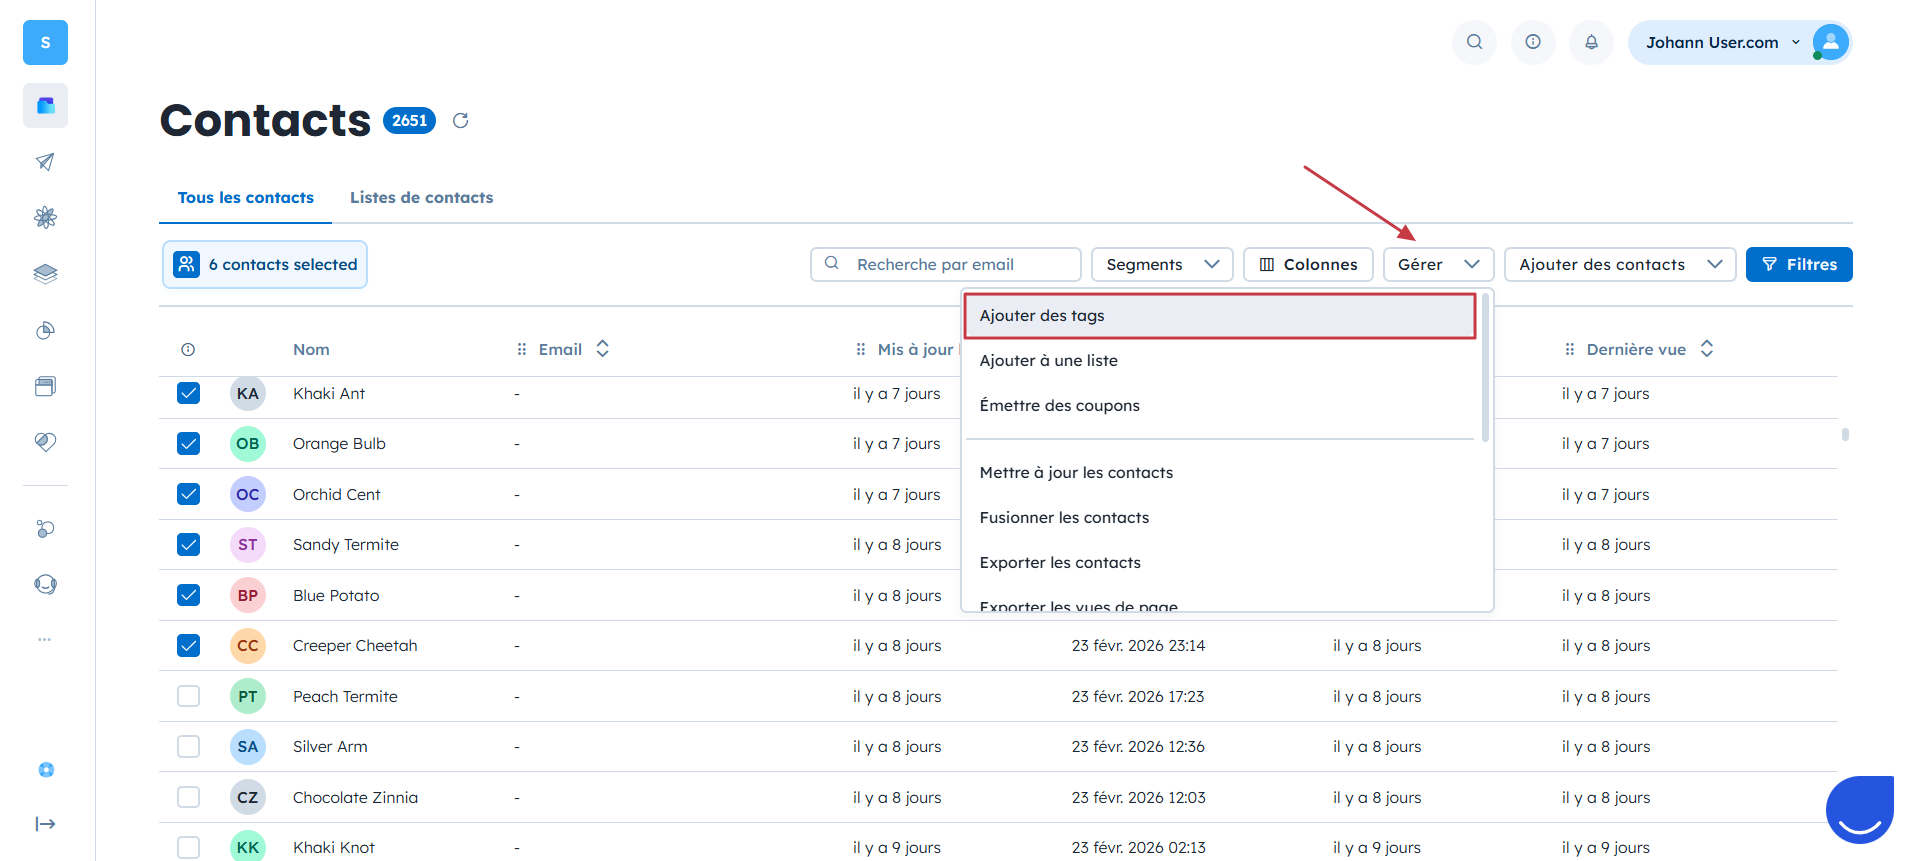Check the Chocolate Zinnia contact checkbox

pos(188,797)
